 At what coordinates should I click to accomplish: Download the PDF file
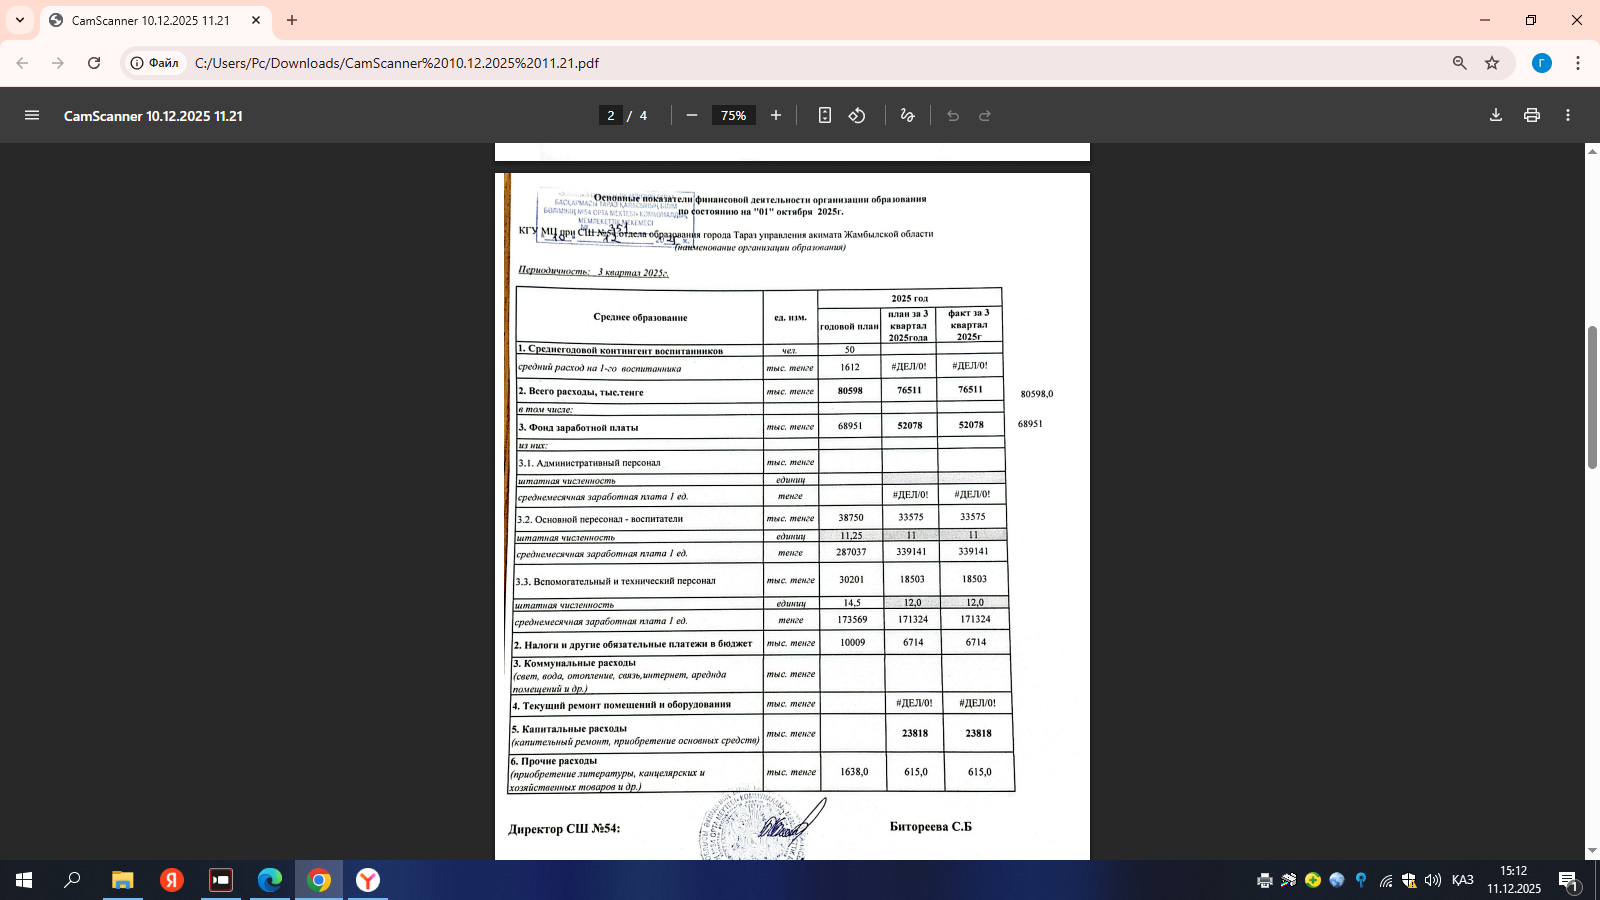point(1496,115)
